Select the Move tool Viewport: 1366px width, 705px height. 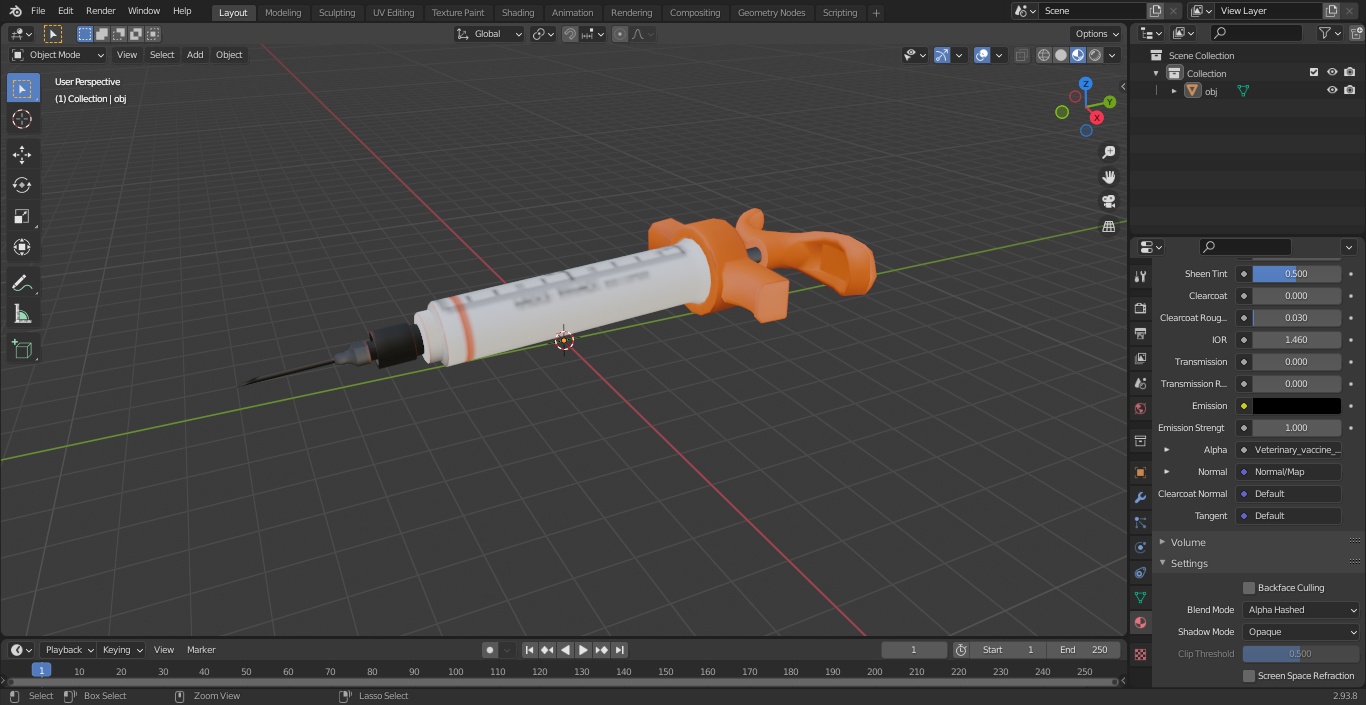pos(22,154)
